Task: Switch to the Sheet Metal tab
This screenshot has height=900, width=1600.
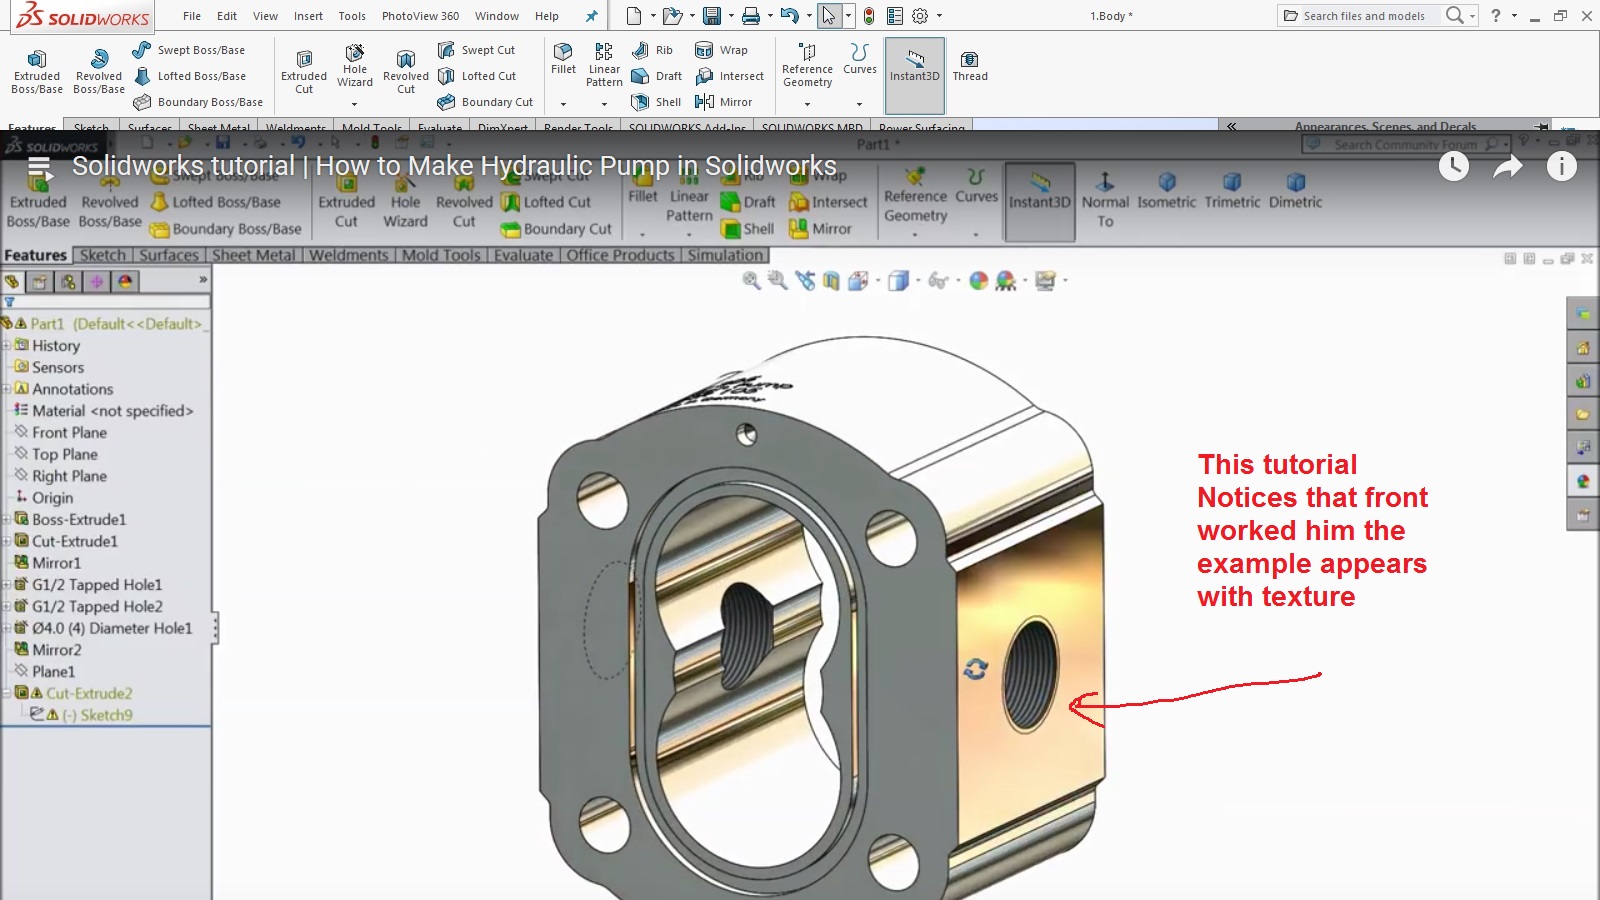Action: 253,255
